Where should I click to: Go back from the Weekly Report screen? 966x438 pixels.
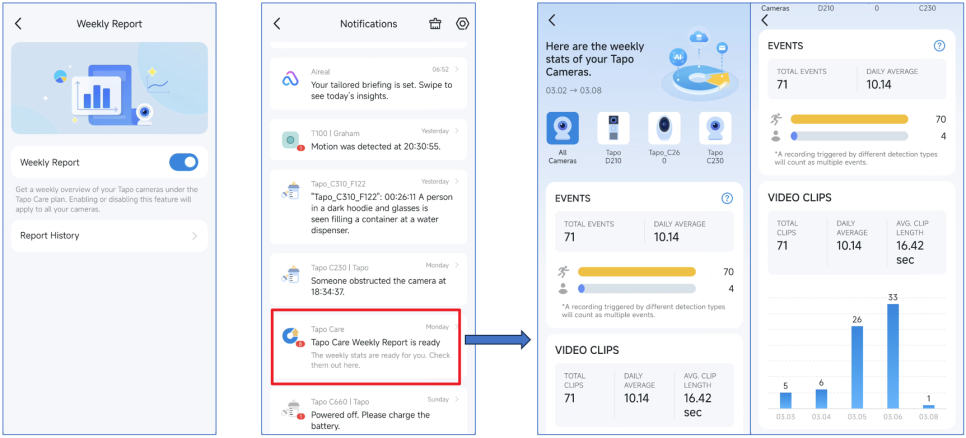tap(18, 23)
